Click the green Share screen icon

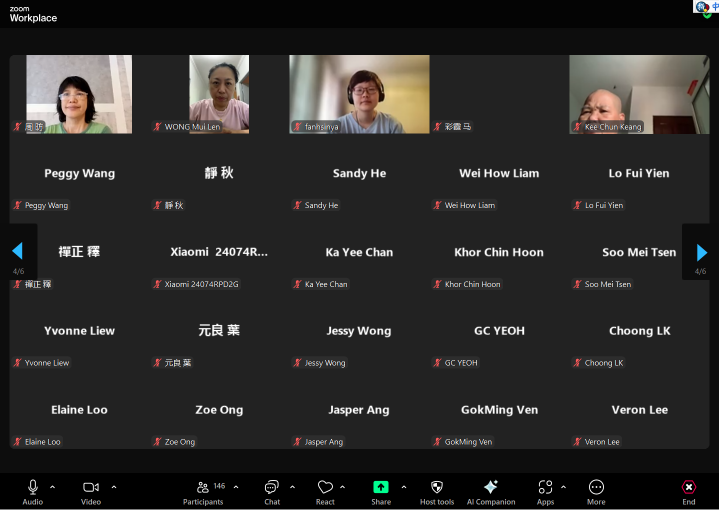pos(381,487)
